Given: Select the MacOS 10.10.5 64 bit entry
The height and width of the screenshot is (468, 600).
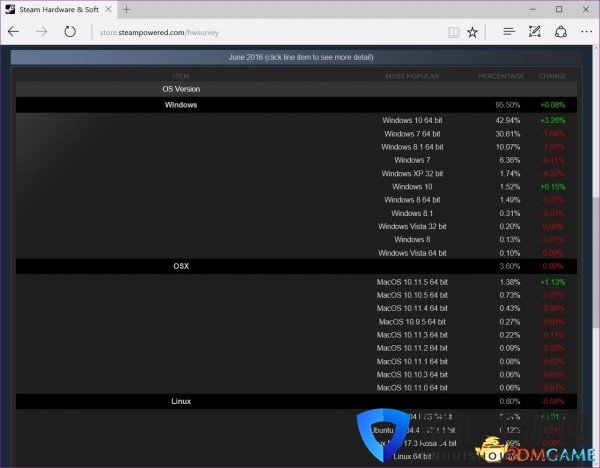Looking at the screenshot, I should point(412,295).
